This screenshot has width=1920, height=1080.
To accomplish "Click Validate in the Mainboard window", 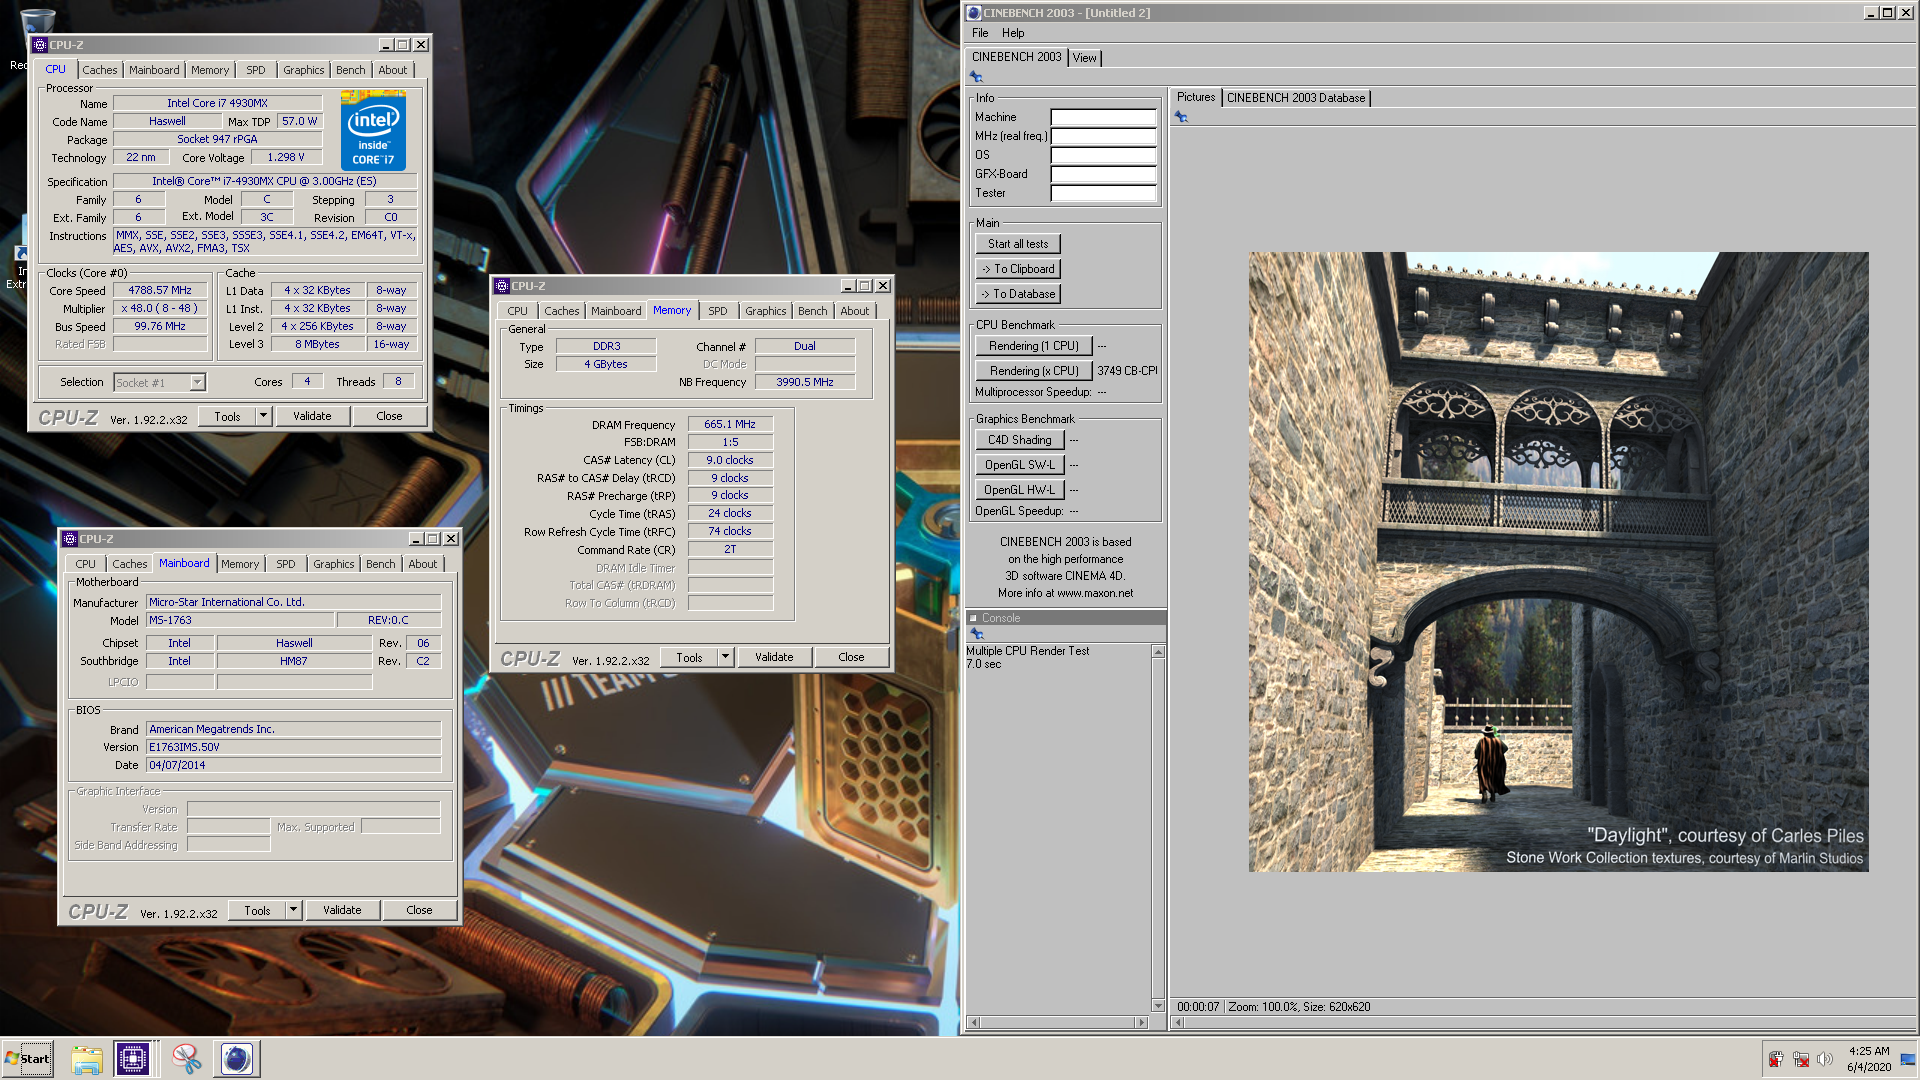I will point(342,910).
